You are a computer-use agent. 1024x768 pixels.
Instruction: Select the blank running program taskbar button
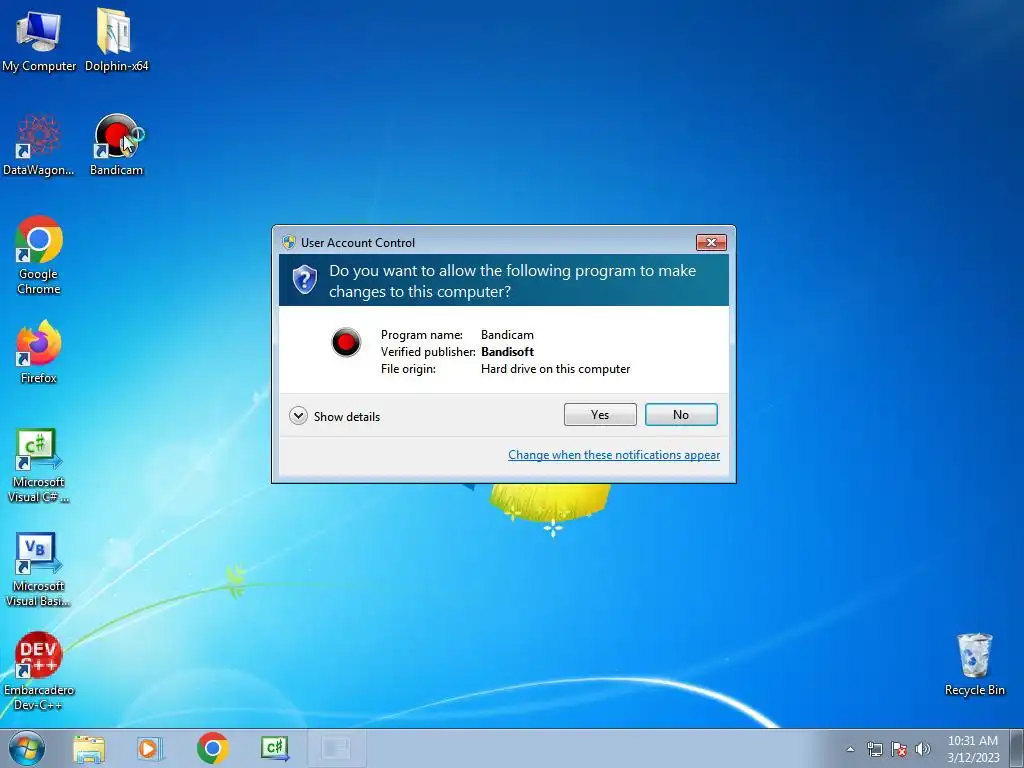tap(336, 748)
